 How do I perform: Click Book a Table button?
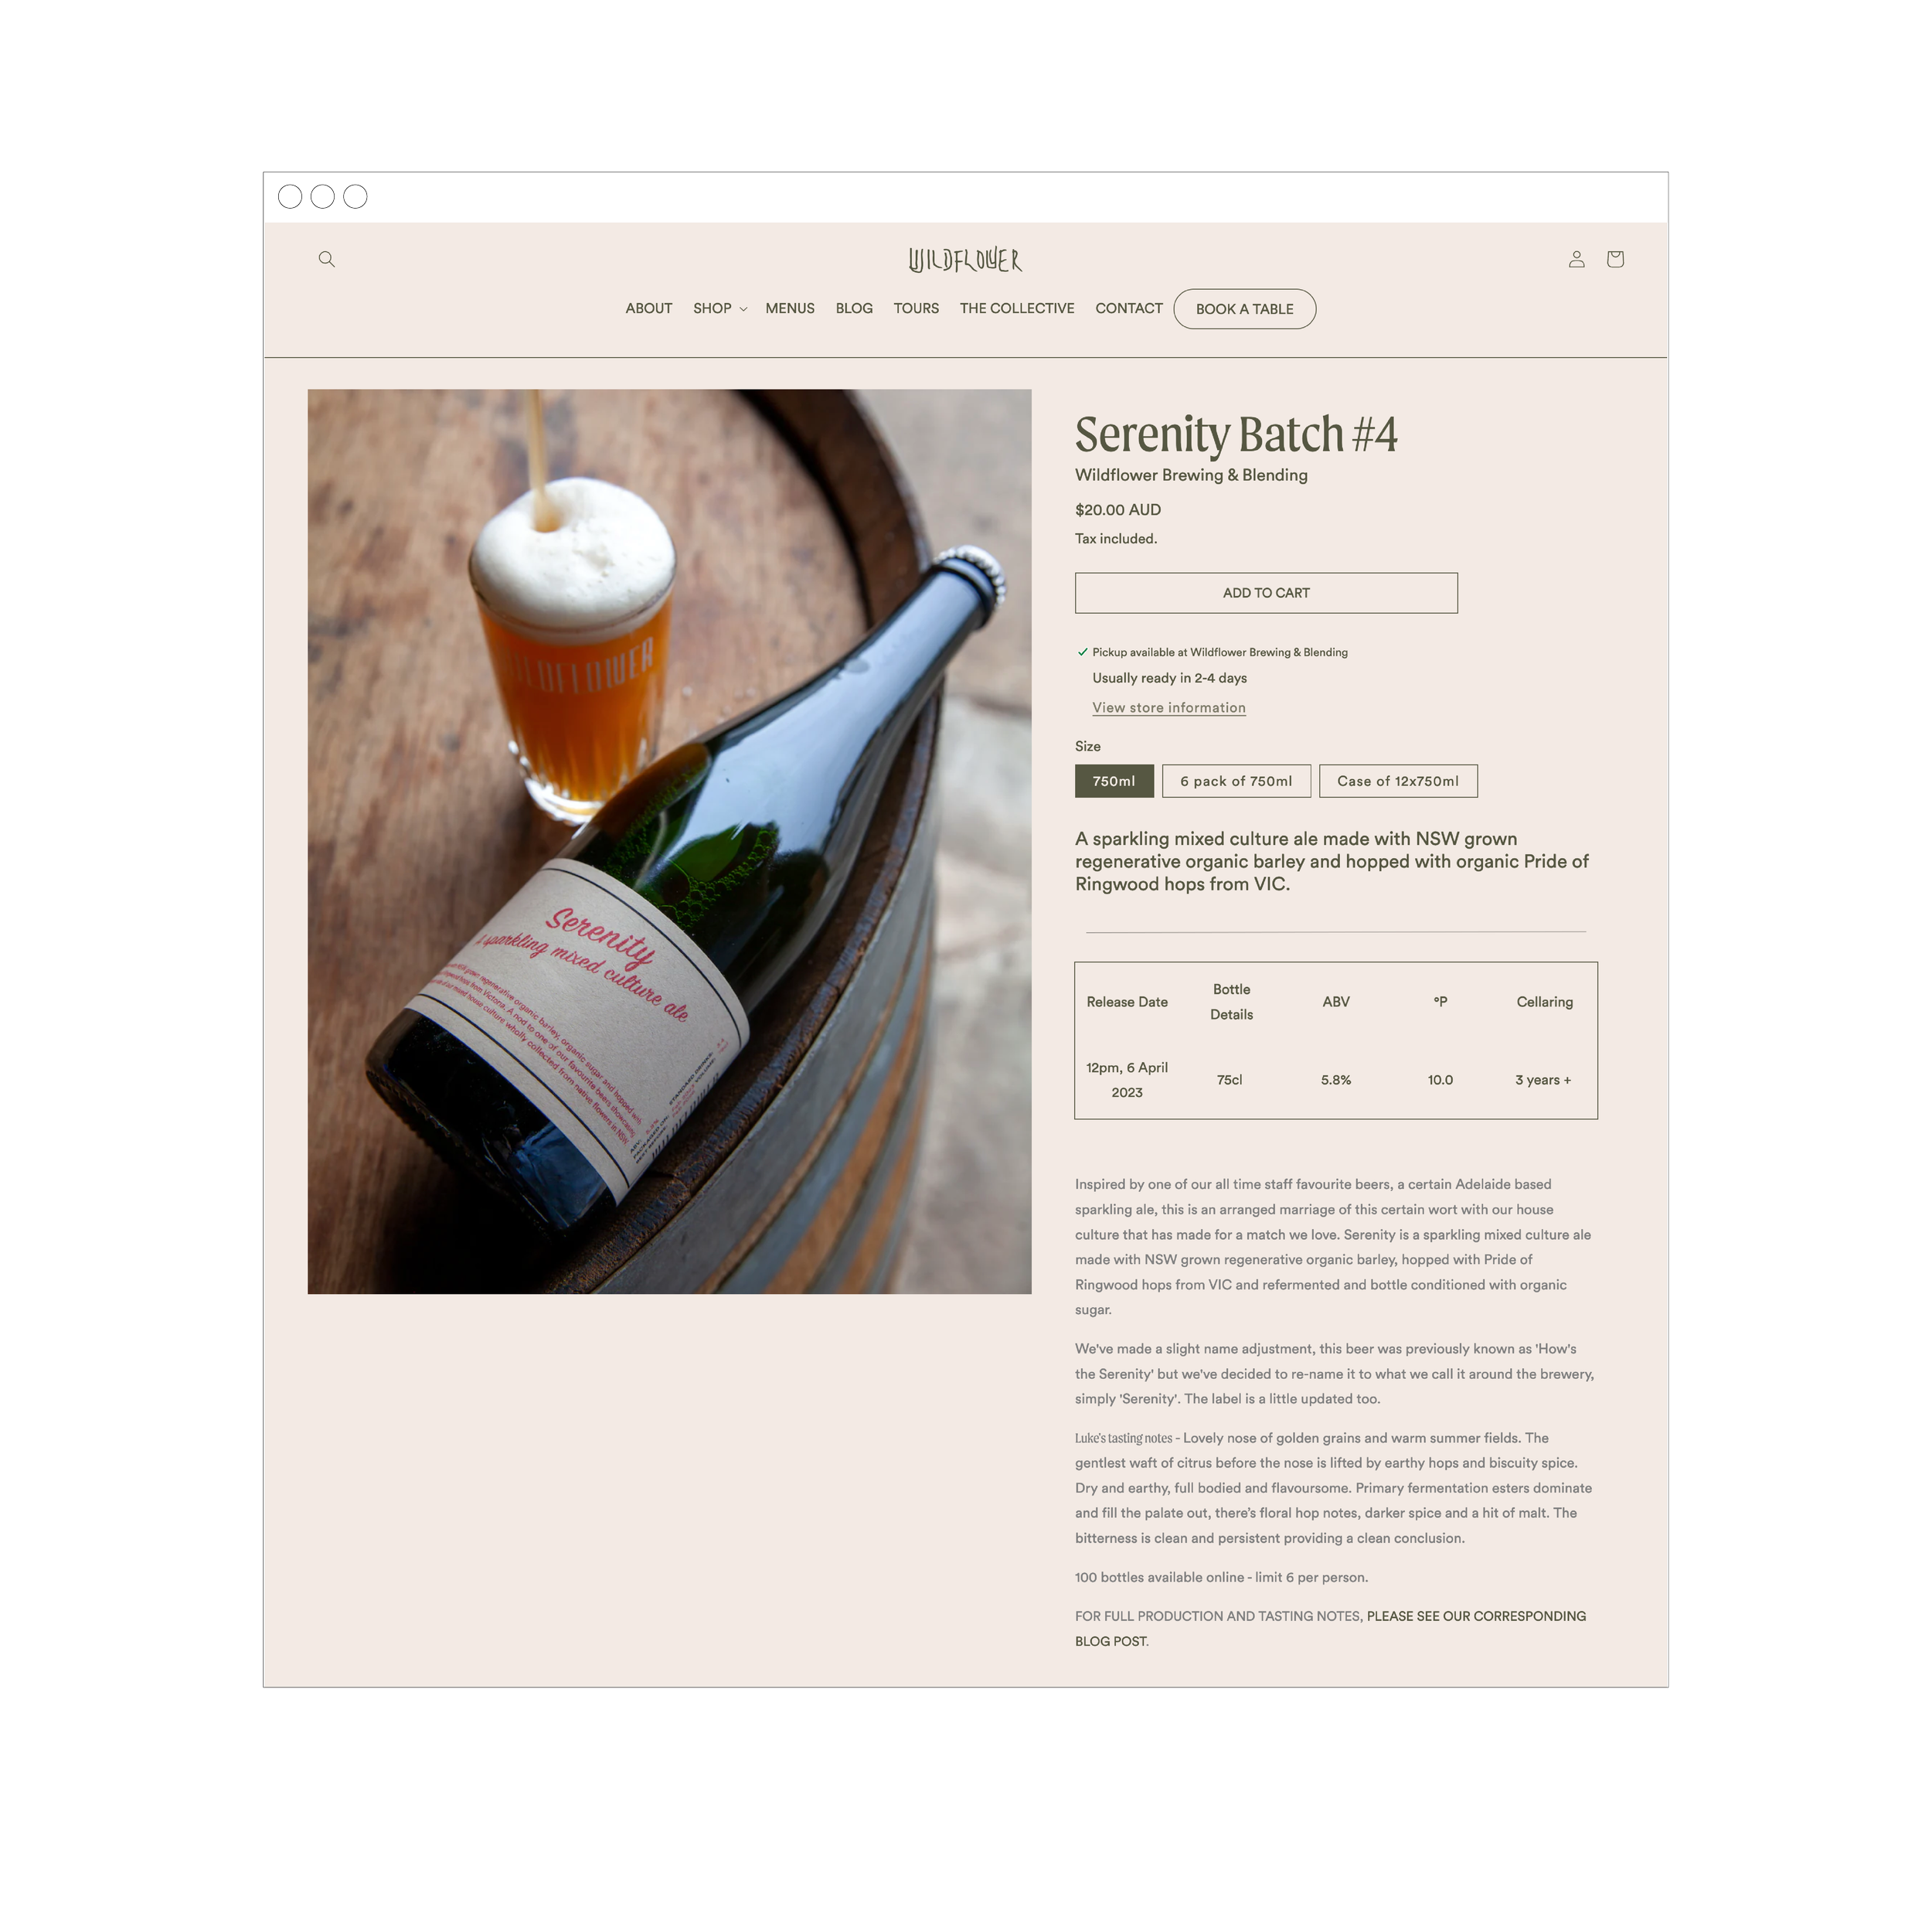(x=1246, y=311)
